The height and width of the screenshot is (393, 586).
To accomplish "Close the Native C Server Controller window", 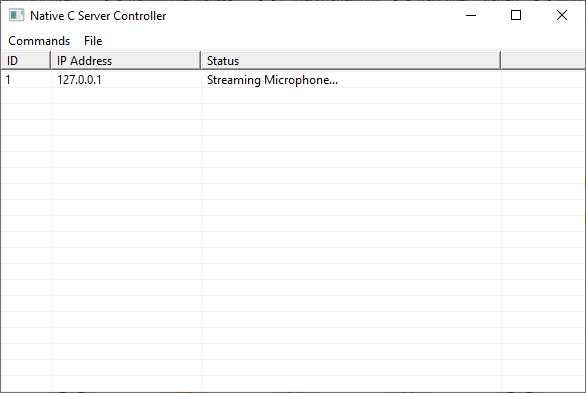I will coord(562,16).
